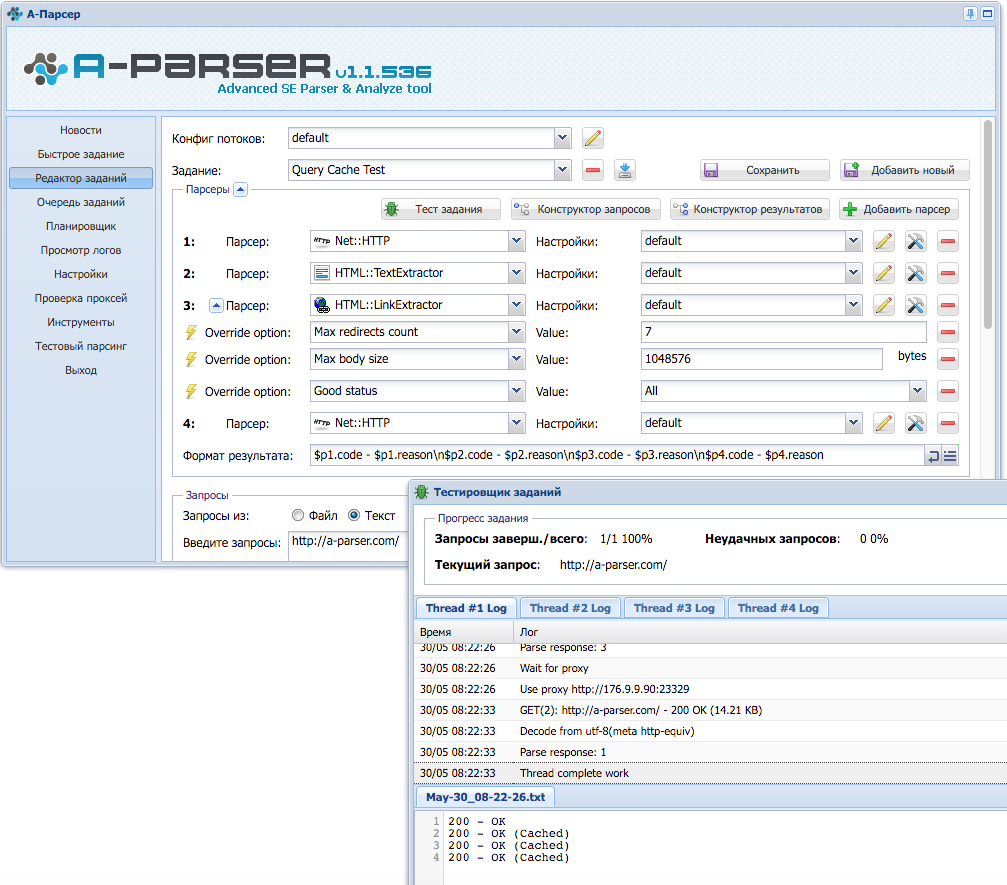This screenshot has height=885, width=1007.
Task: Open parser 2 HTML::TextExtractor dropdown
Action: point(516,273)
